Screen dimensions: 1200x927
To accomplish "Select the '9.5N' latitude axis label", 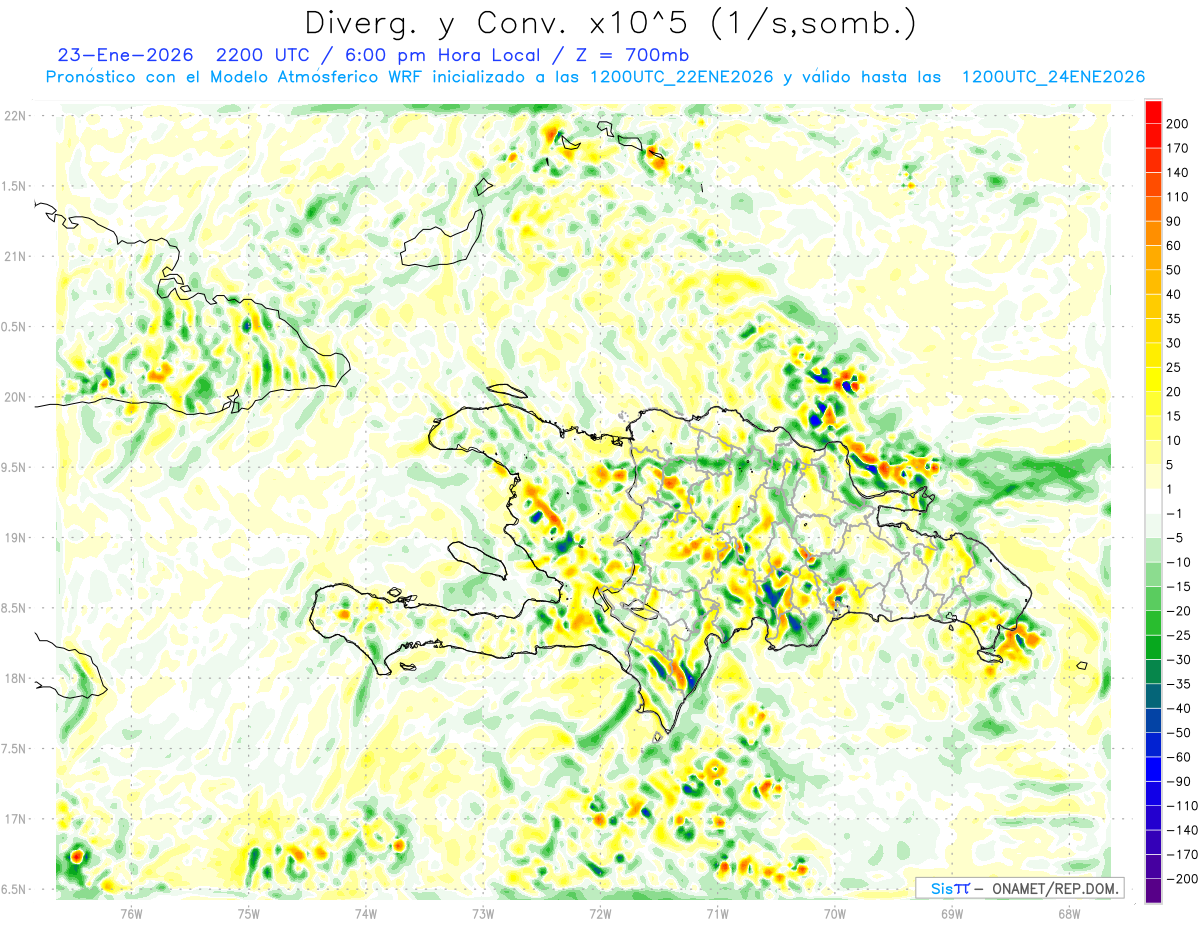I will click(x=15, y=467).
